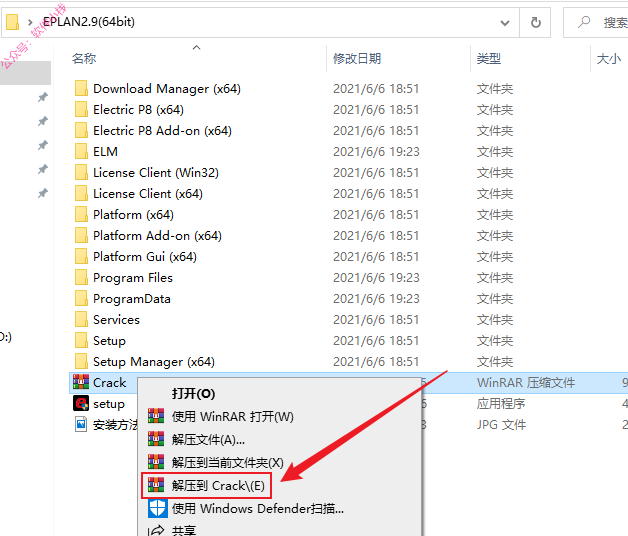Select the Program Files folder icon
The width and height of the screenshot is (628, 536).
click(x=81, y=278)
